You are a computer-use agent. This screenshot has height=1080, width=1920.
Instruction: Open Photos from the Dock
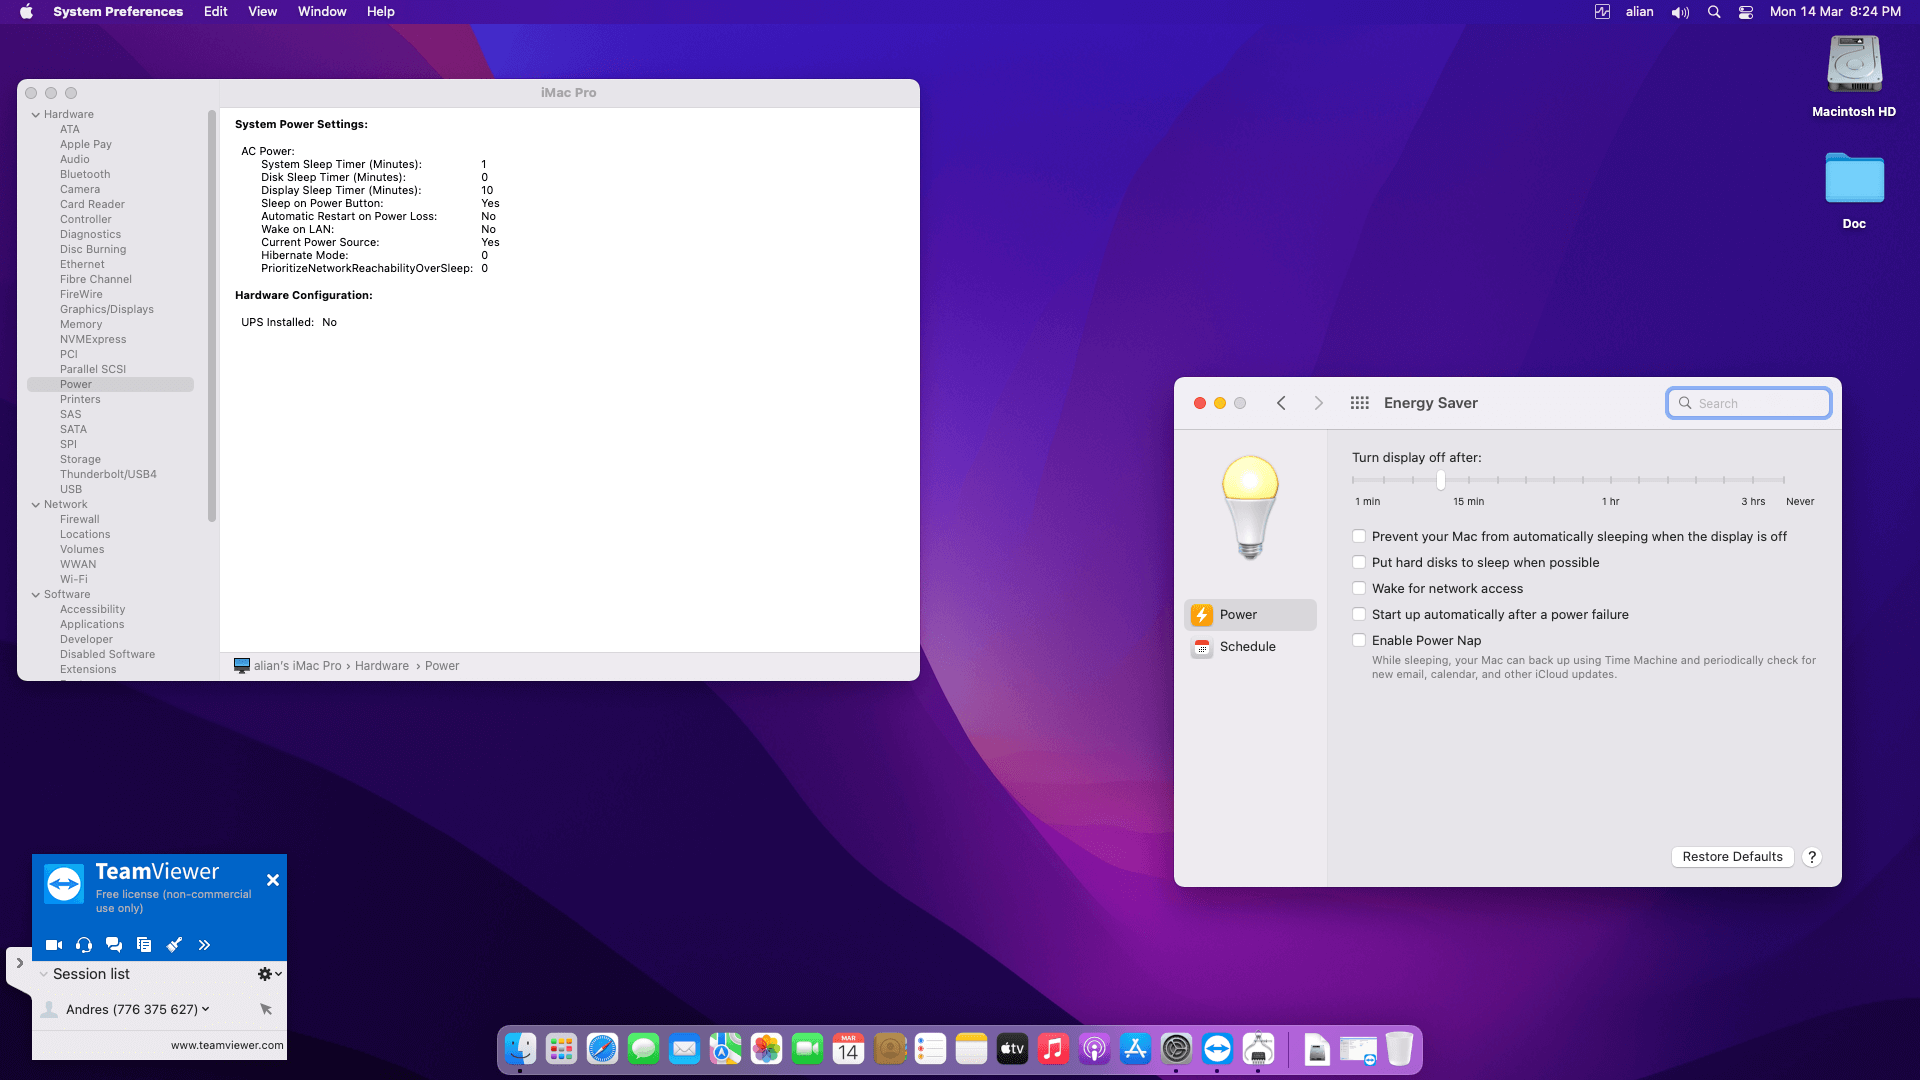(766, 1049)
